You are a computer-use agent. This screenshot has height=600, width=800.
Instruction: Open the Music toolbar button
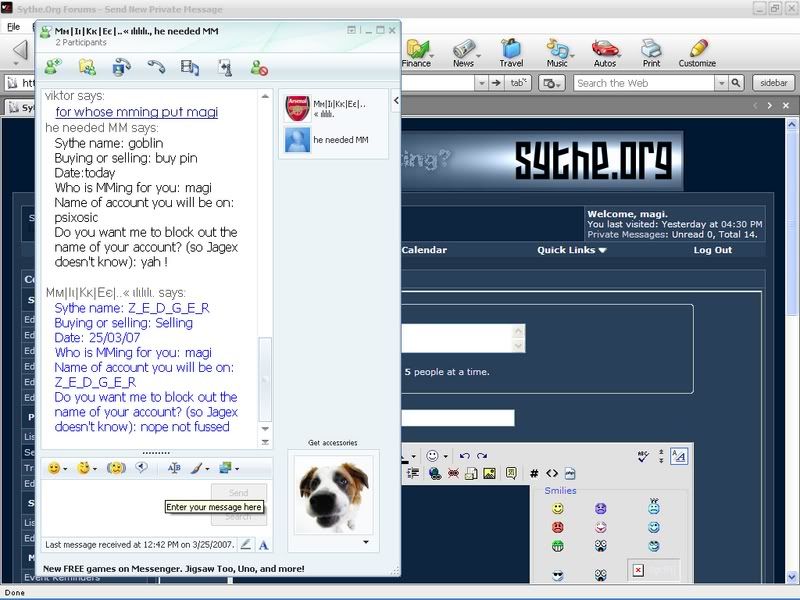pyautogui.click(x=557, y=53)
